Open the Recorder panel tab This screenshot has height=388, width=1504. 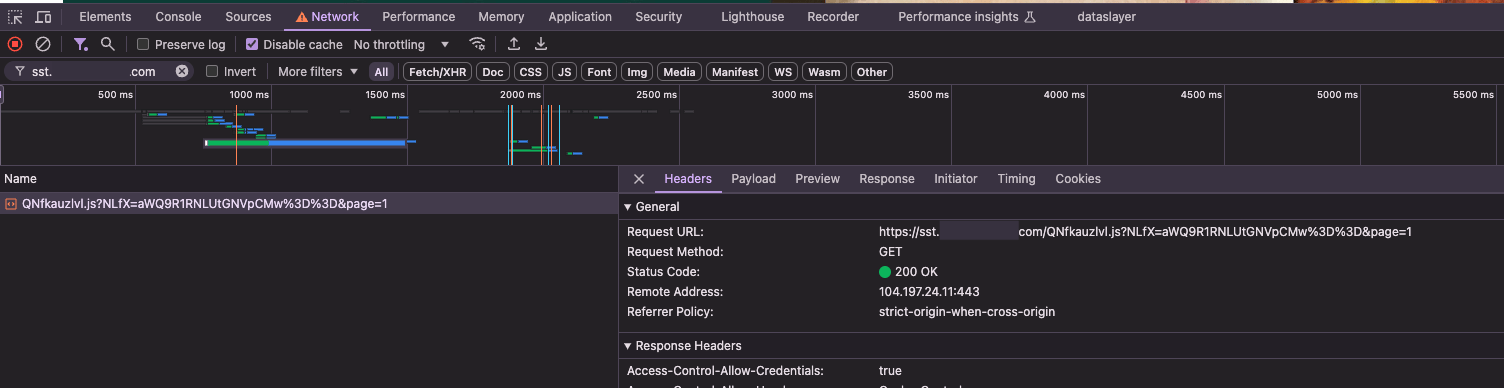click(833, 17)
